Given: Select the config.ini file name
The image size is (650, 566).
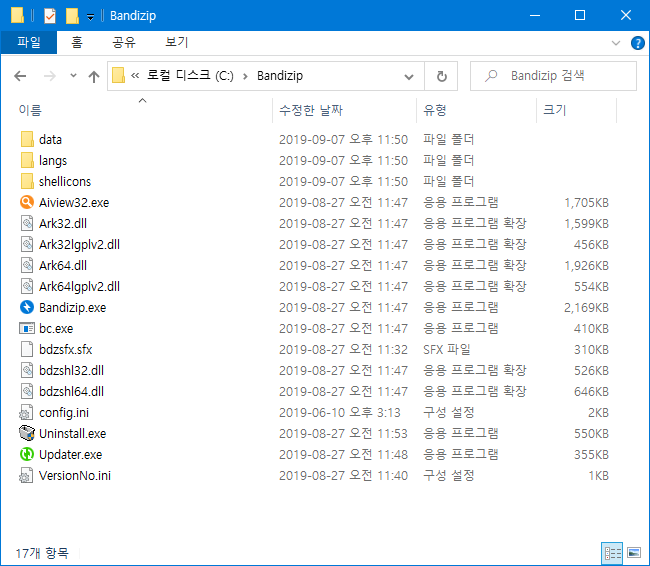Looking at the screenshot, I should pyautogui.click(x=64, y=413).
